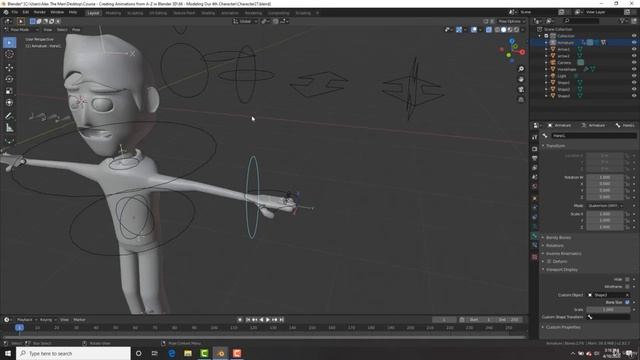
Task: Select the Measure tool
Action: click(x=9, y=128)
